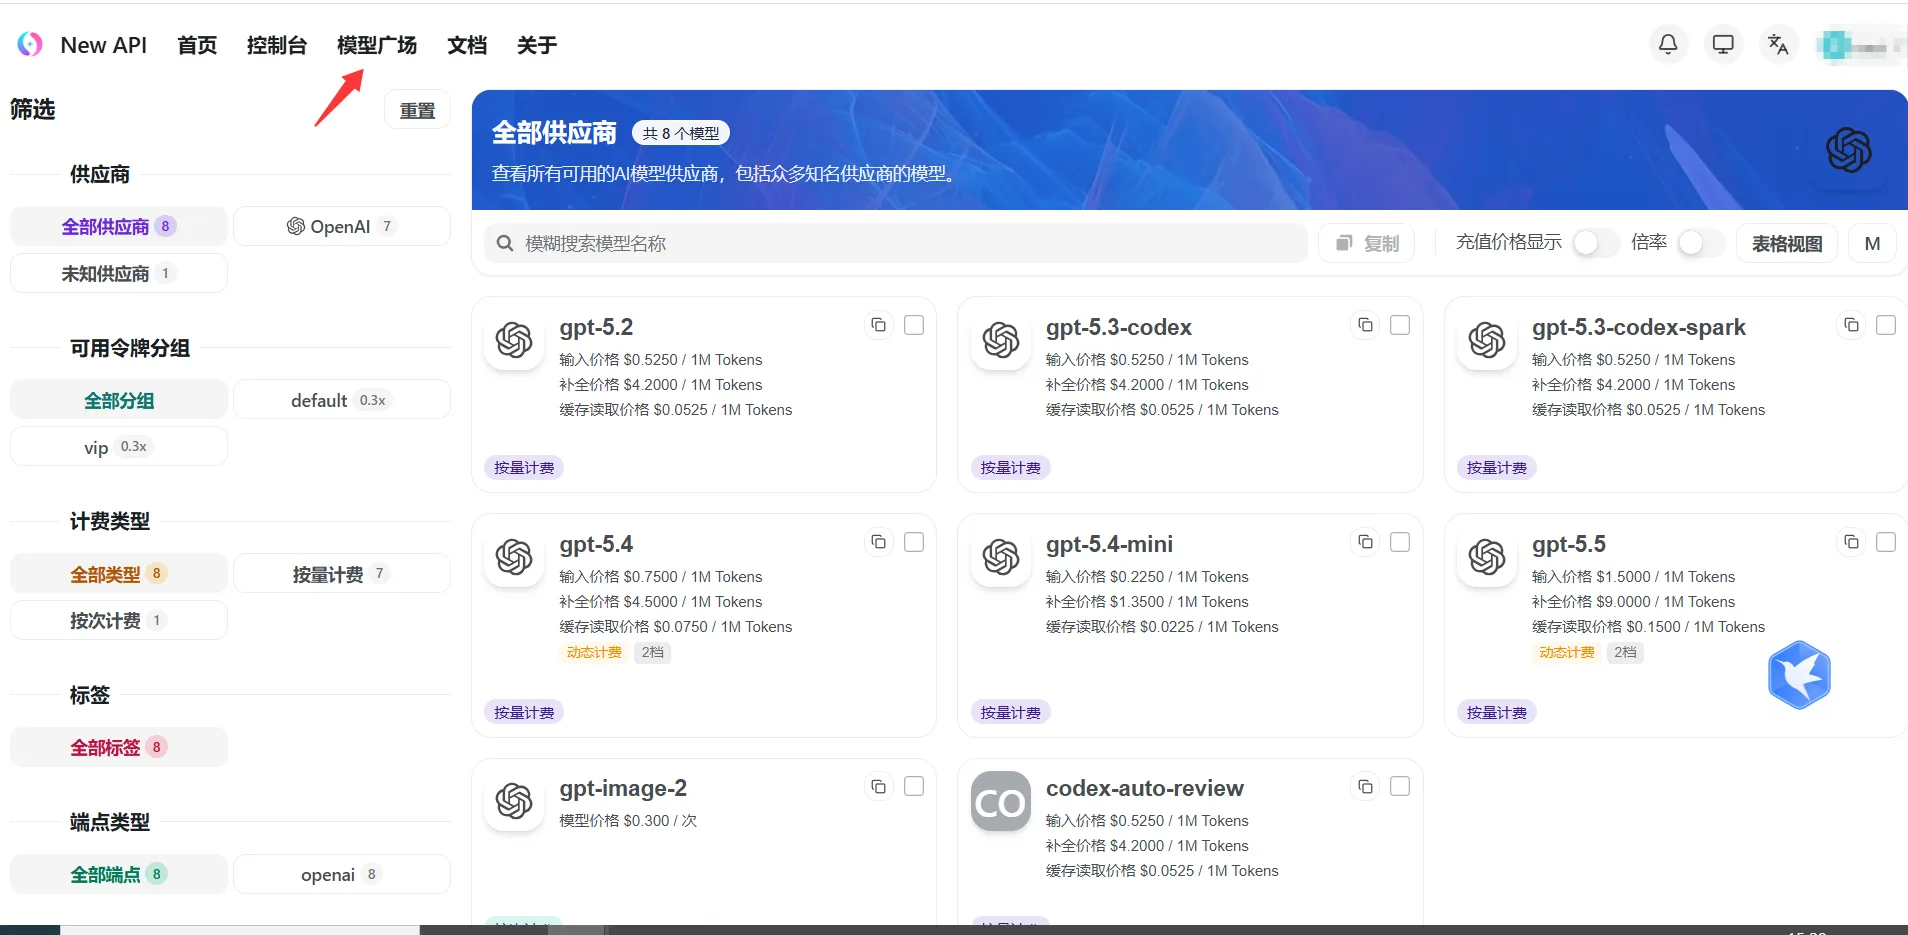Filter by openai endpoint type
1908x935 pixels.
click(342, 874)
